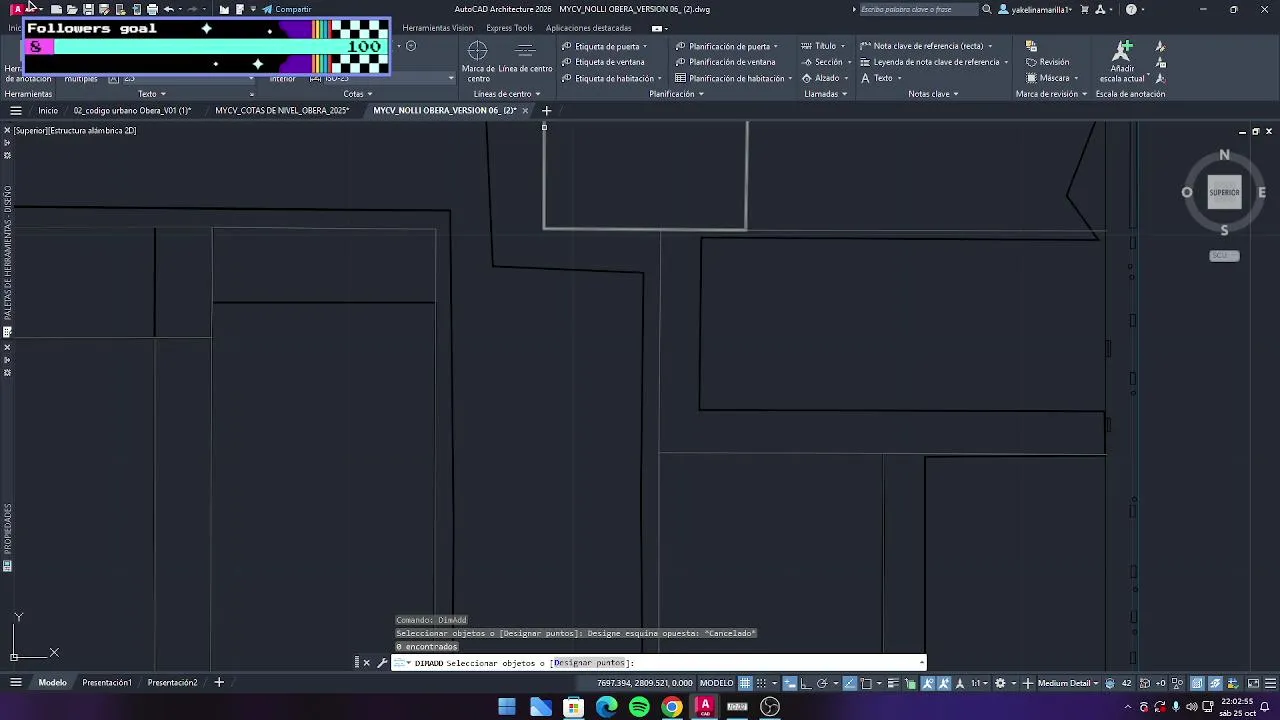Click the Designar puntos command option
This screenshot has height=720, width=1280.
[x=589, y=663]
